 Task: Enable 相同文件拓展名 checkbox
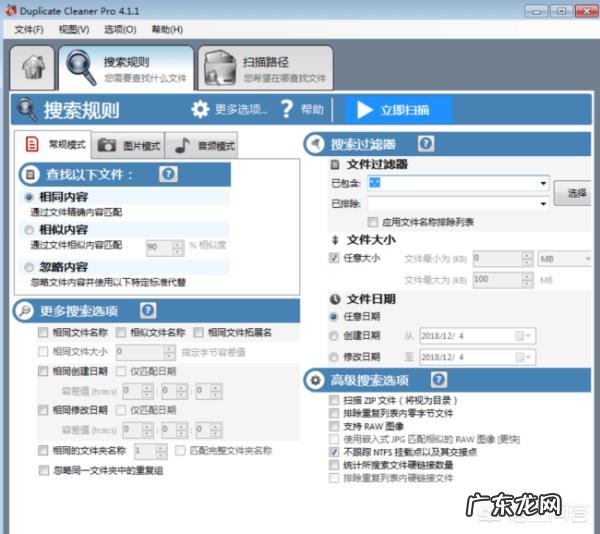[x=199, y=332]
